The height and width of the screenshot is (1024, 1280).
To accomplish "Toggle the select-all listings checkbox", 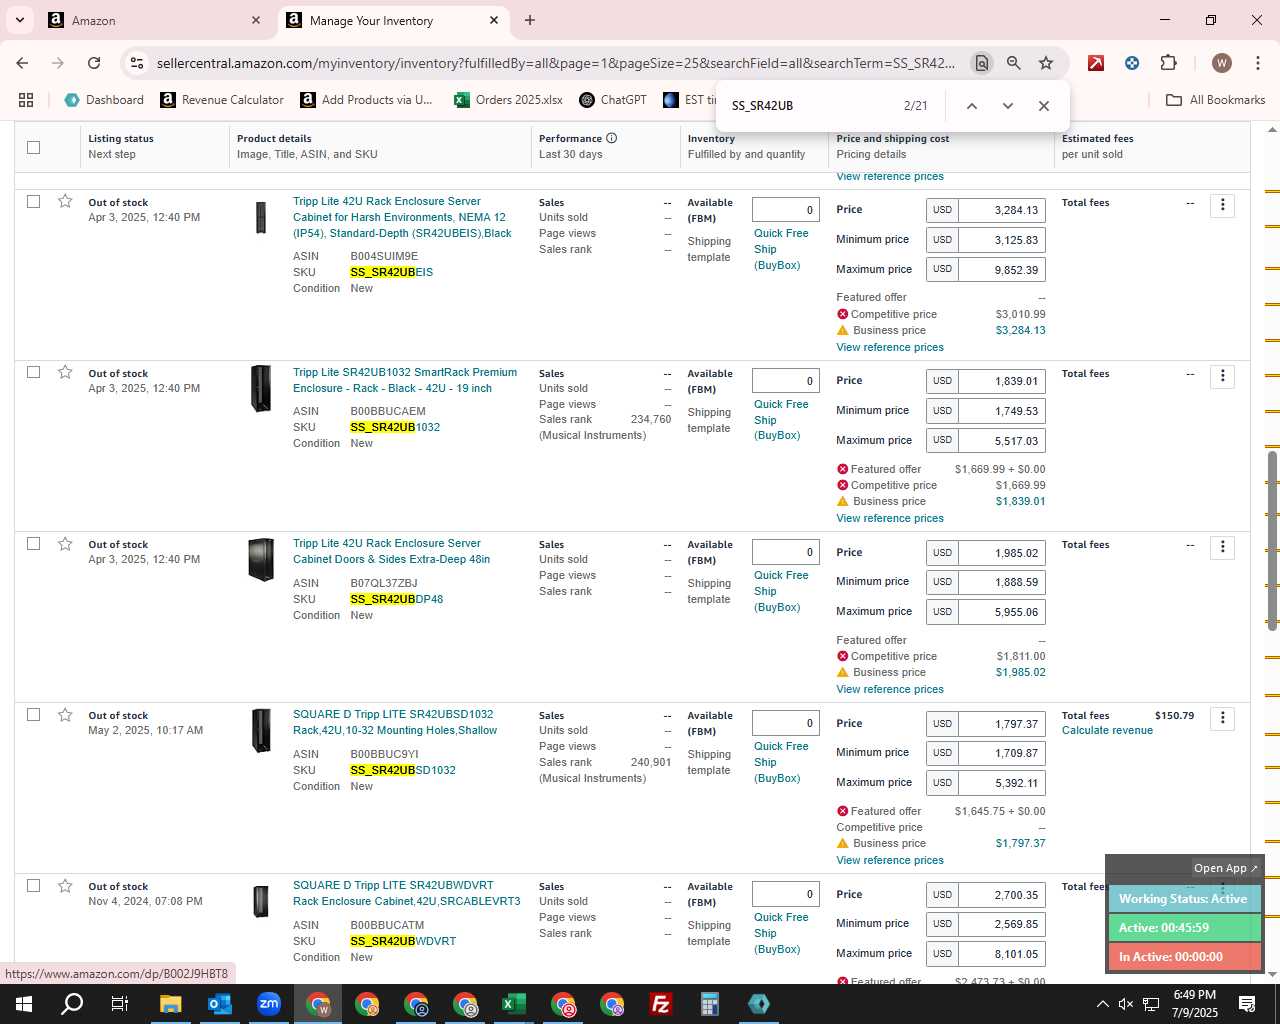I will click(x=33, y=147).
